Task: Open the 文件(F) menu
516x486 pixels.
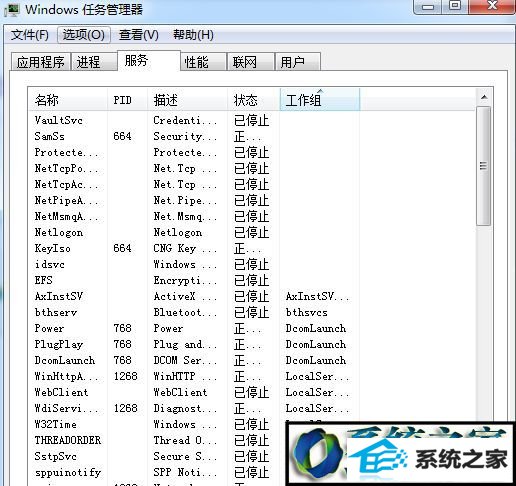Action: click(x=30, y=35)
